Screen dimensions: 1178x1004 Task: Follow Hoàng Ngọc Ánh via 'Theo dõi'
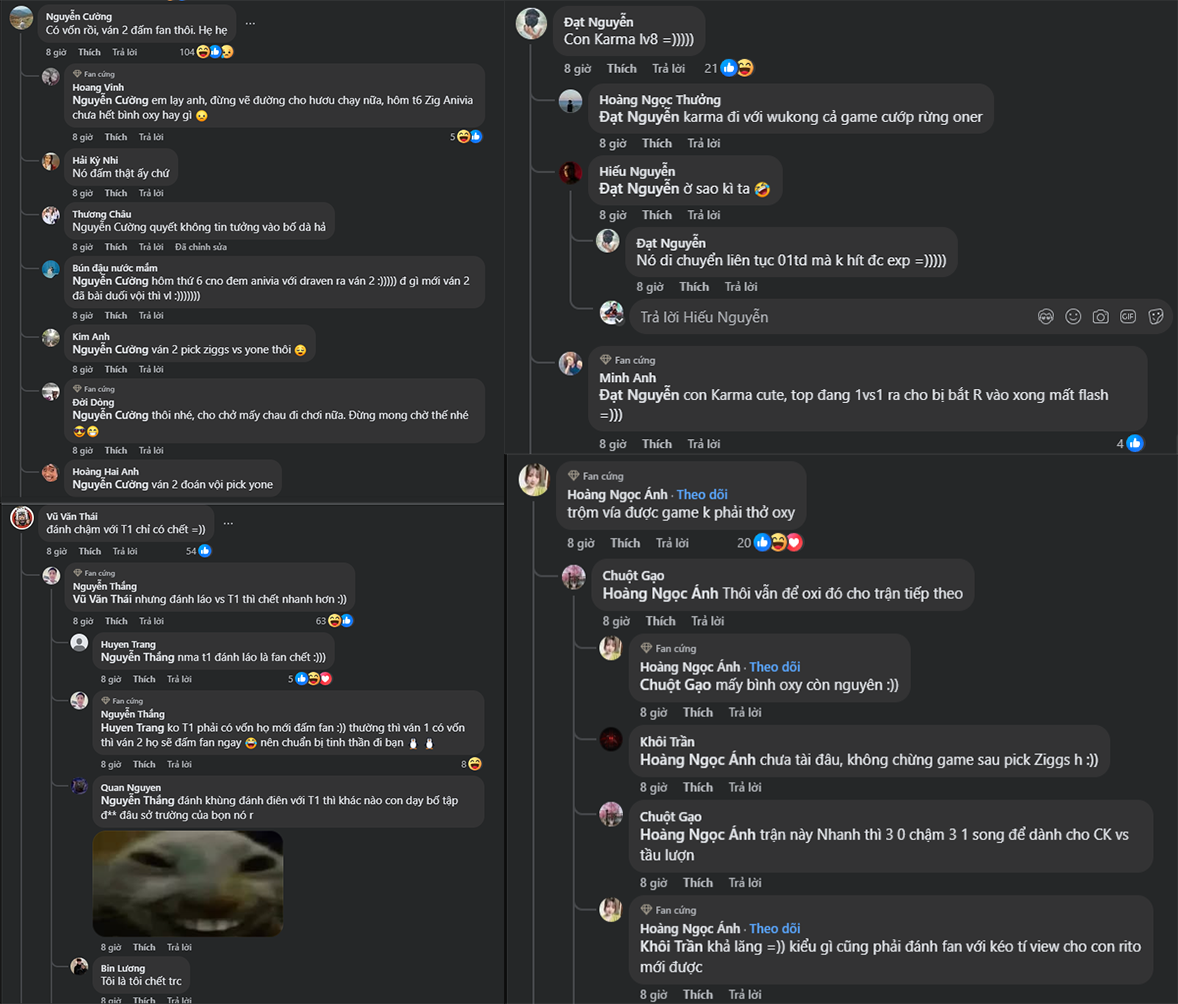702,495
